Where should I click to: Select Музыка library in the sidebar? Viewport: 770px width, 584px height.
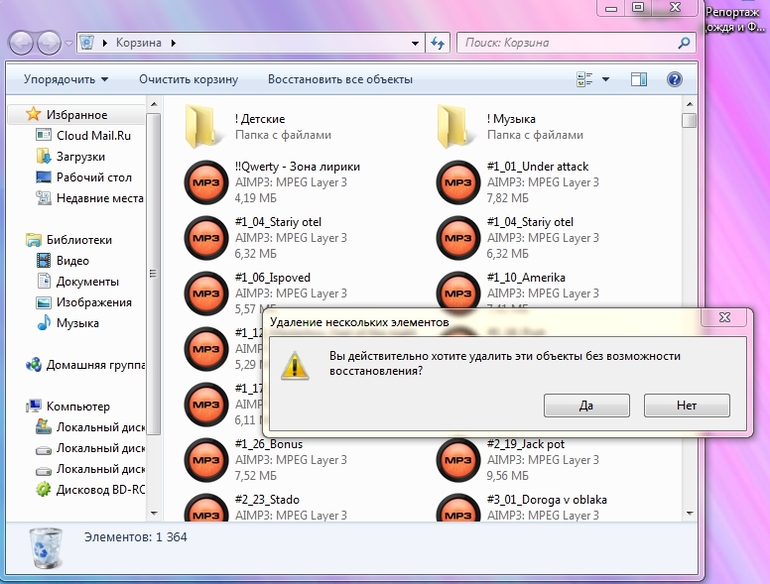[77, 323]
